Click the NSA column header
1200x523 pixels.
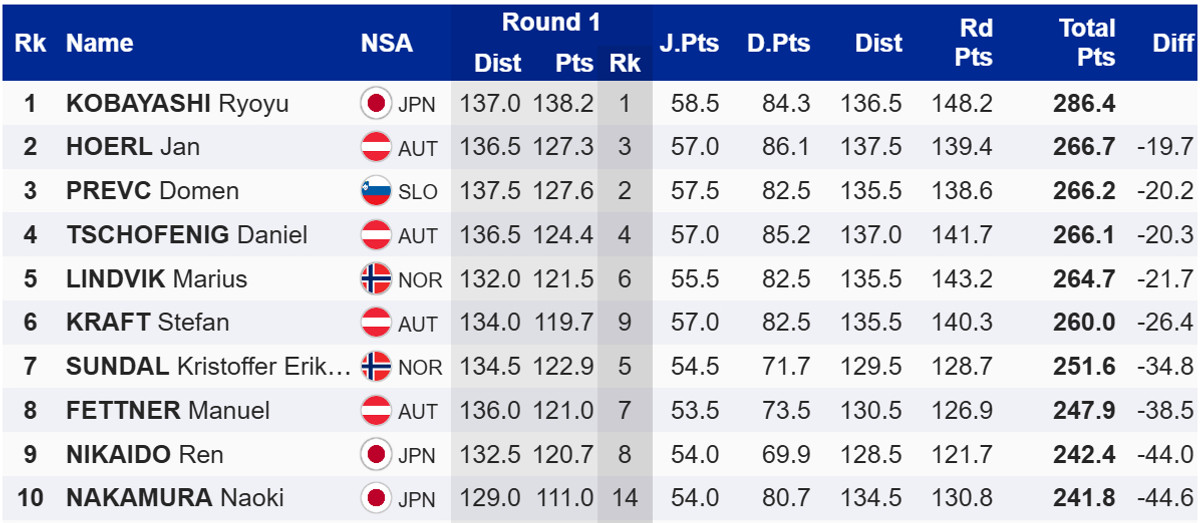(386, 43)
